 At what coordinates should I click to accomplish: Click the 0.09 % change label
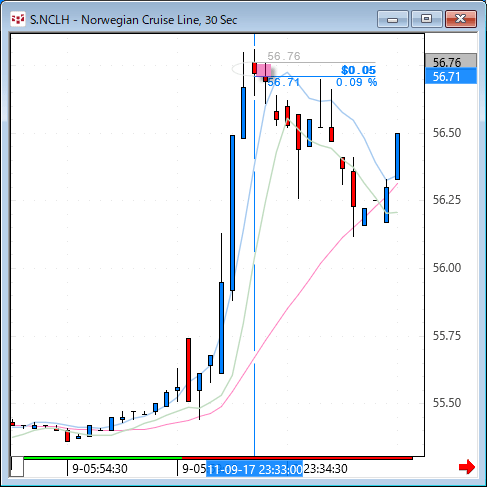(x=356, y=82)
